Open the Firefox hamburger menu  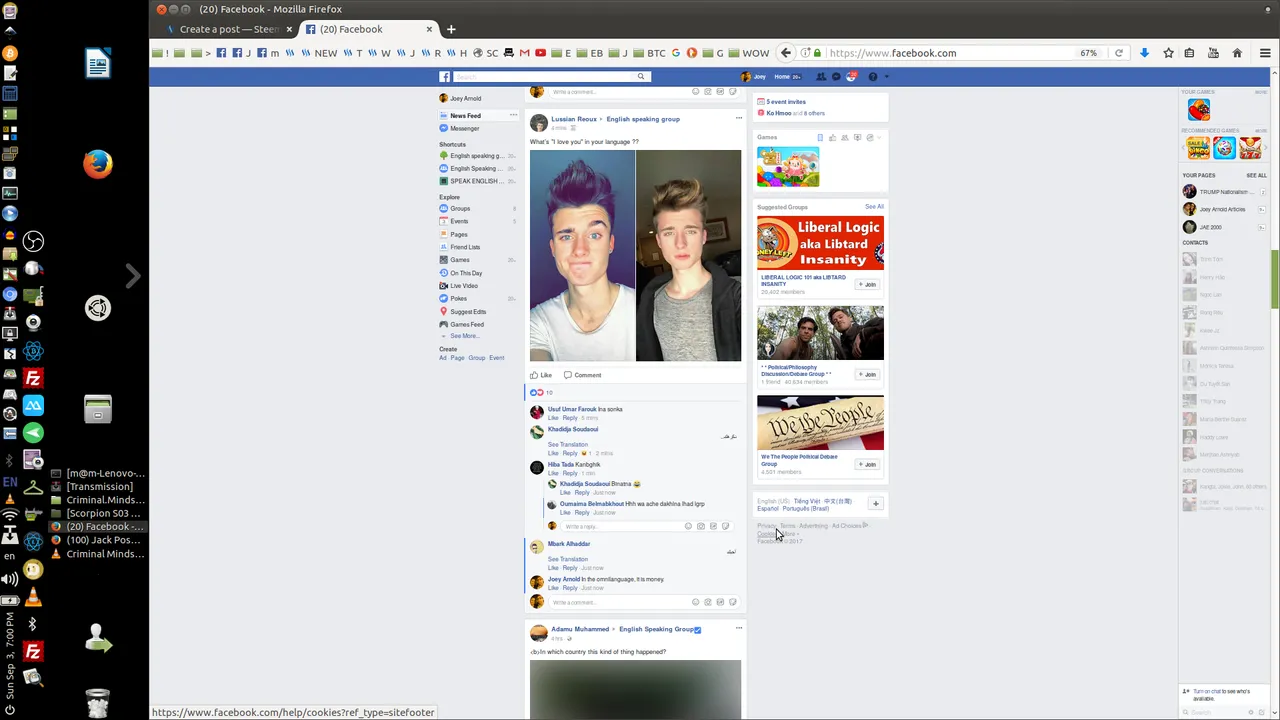pos(1265,53)
